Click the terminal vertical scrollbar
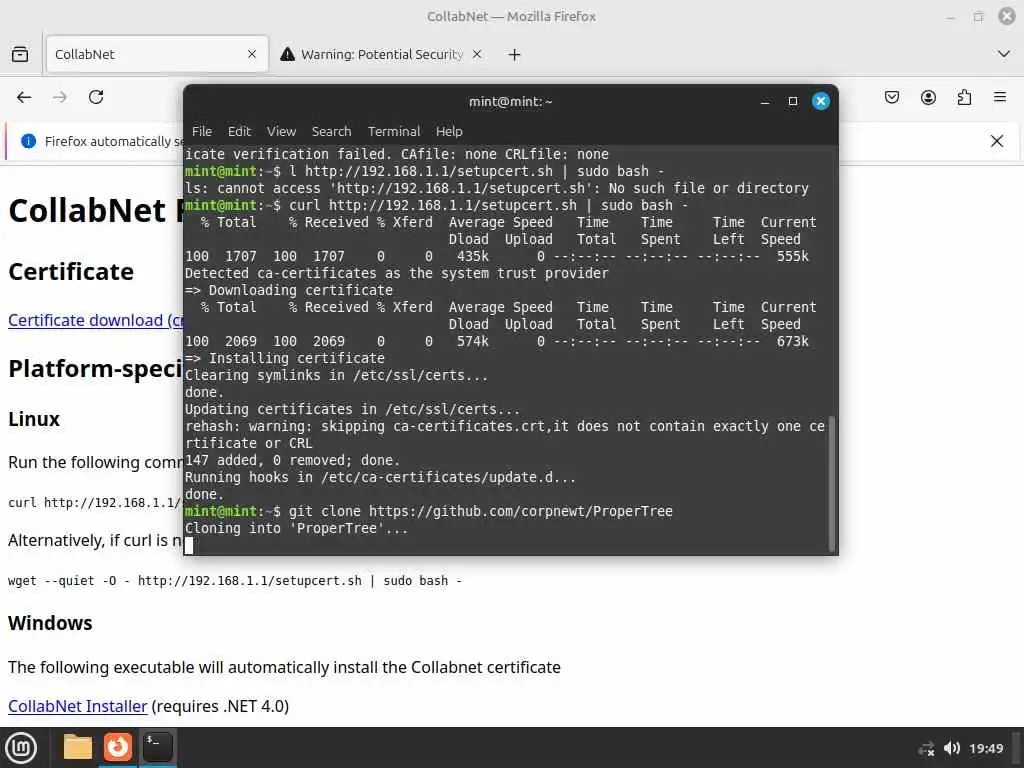The image size is (1024, 768). click(x=831, y=483)
